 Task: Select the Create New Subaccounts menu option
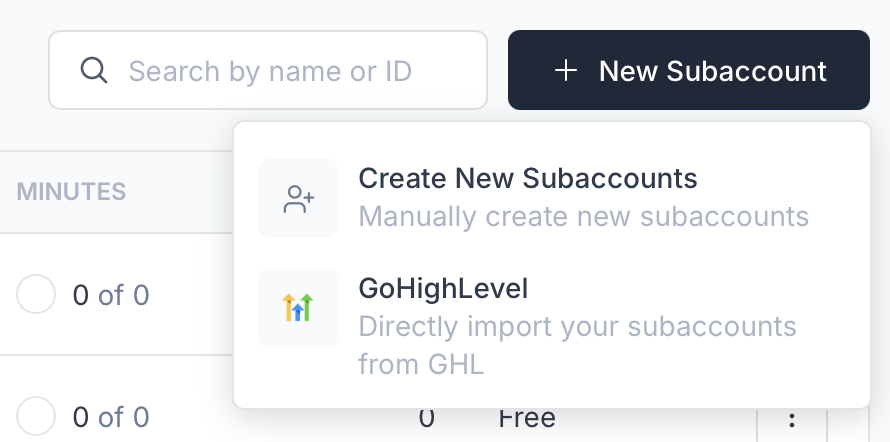click(x=527, y=179)
